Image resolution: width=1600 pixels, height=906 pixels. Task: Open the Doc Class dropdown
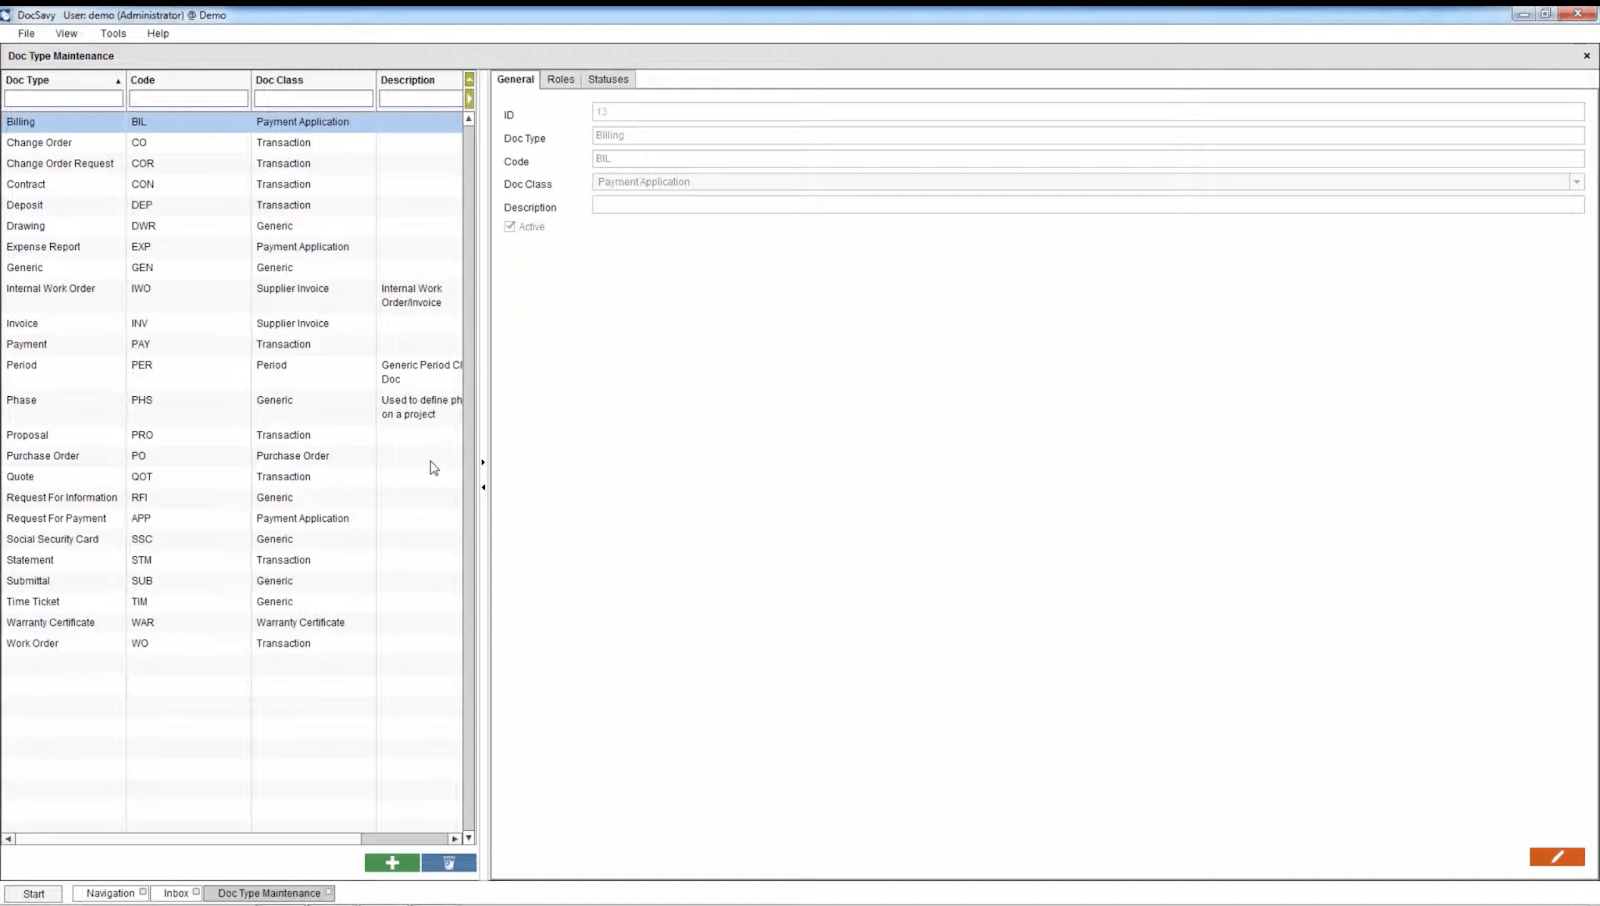click(1577, 182)
